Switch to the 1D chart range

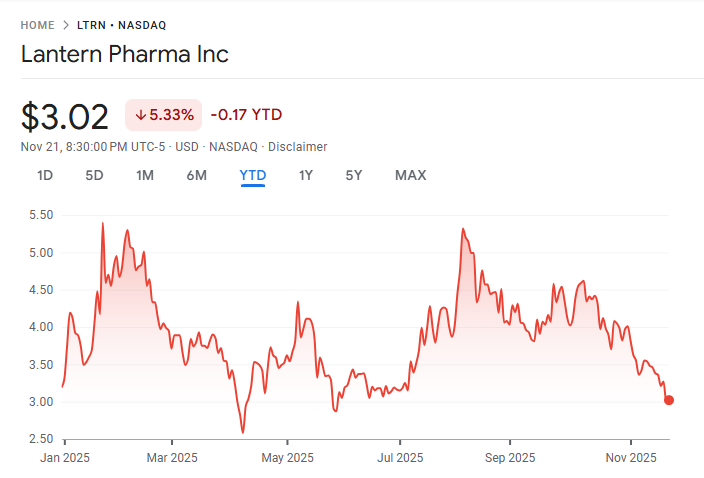(x=45, y=175)
